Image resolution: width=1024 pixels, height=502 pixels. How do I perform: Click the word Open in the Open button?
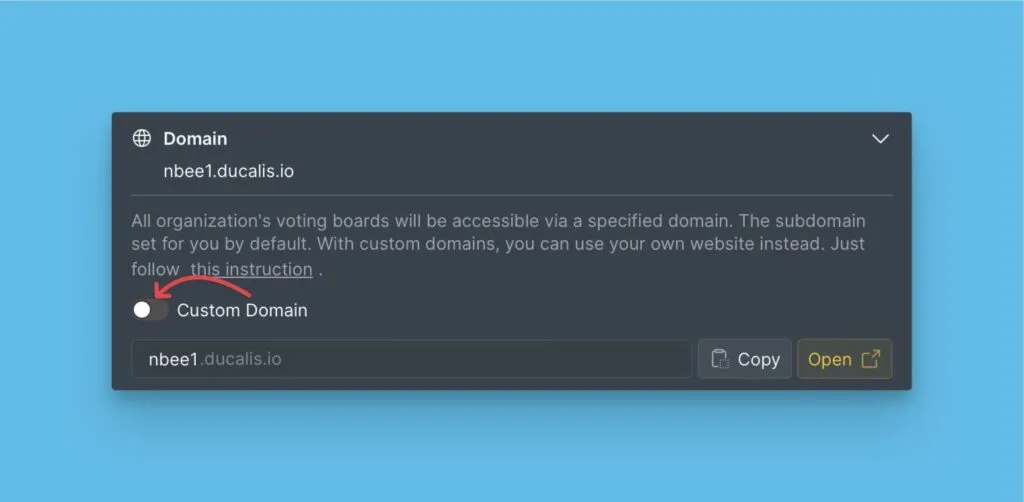click(x=829, y=359)
